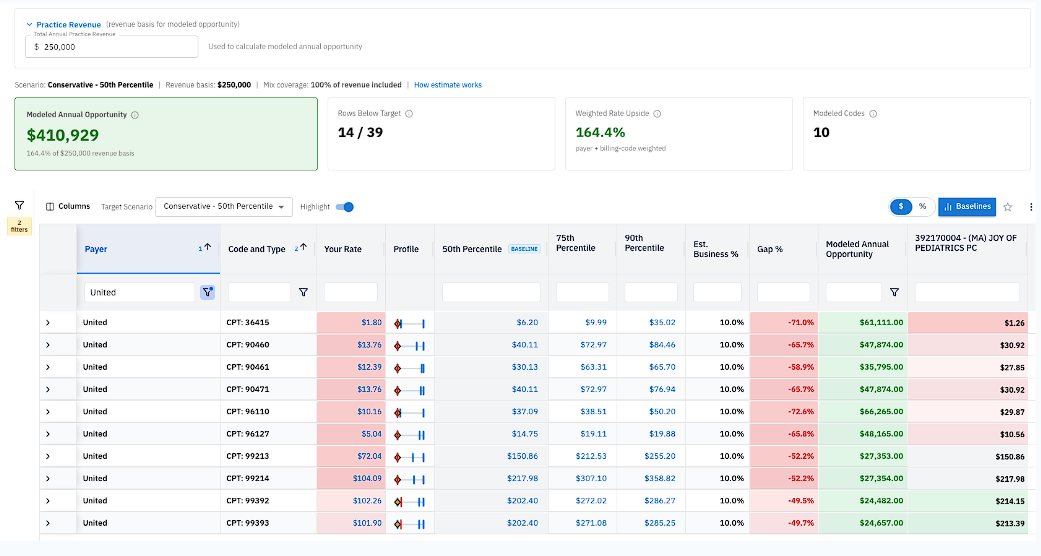Select the $214.15 Joy of Pediatrics cell
Viewport: 1041px width, 556px height.
pos(968,501)
